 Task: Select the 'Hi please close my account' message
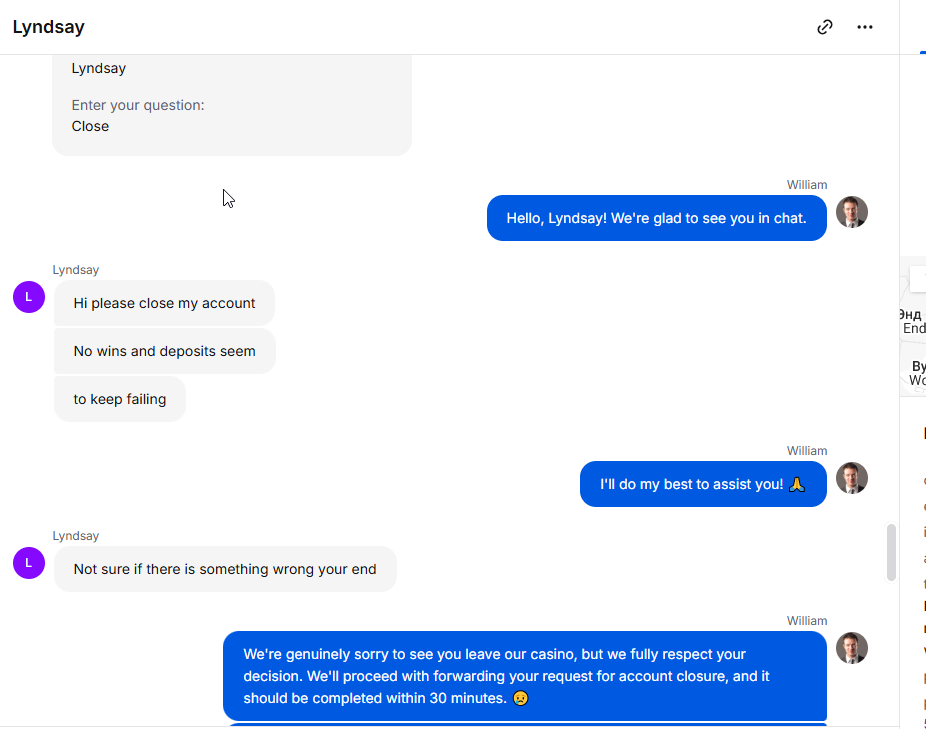coord(164,303)
